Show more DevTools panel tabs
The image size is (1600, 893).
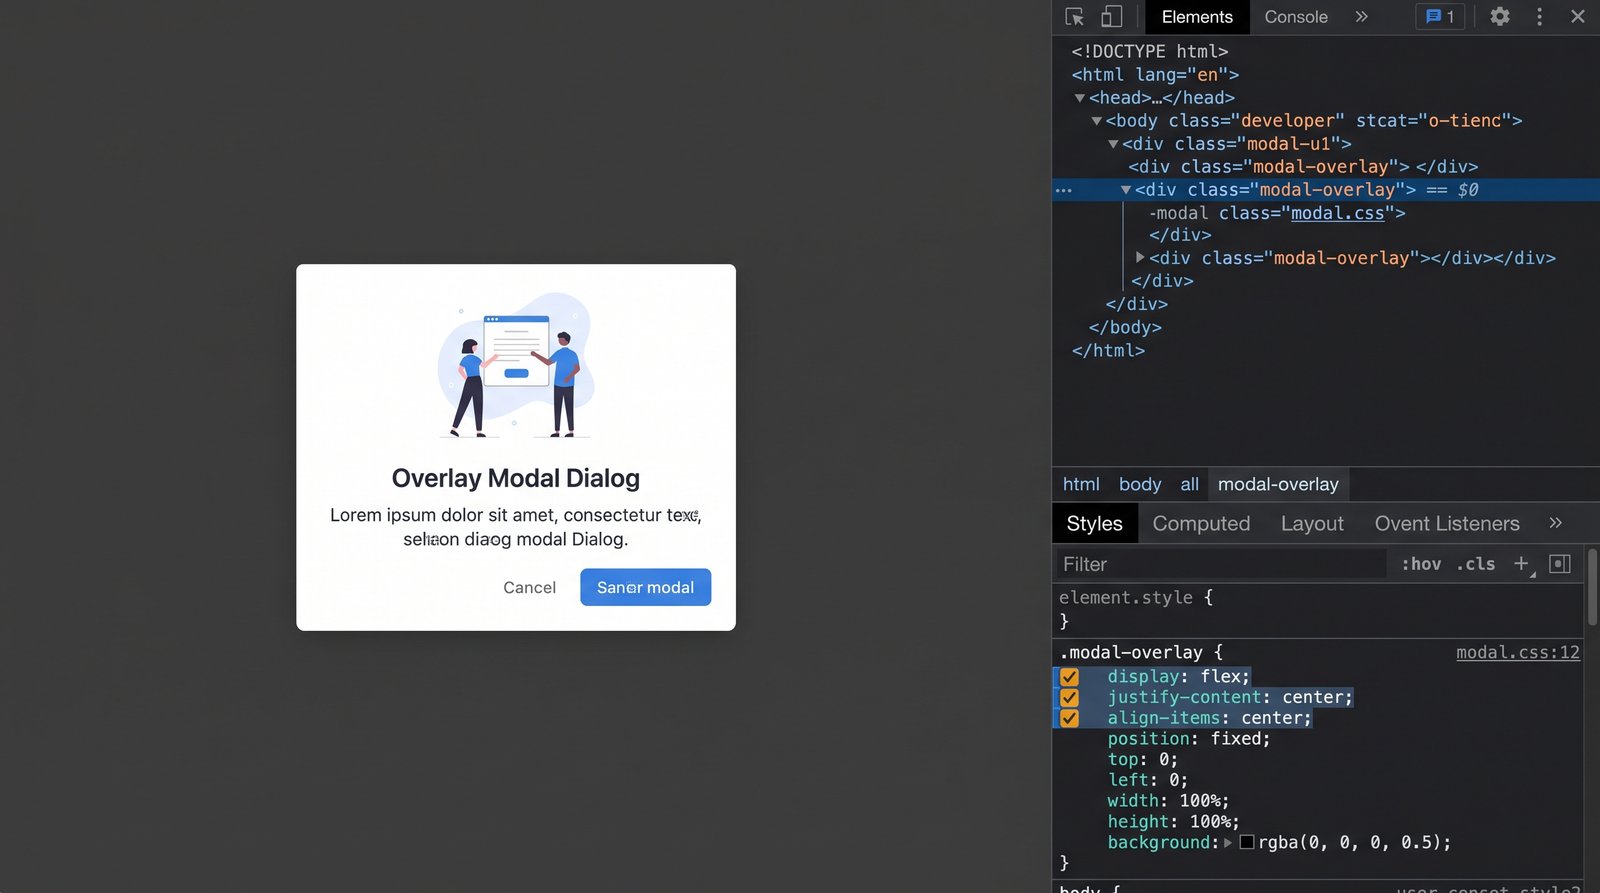(x=1361, y=17)
